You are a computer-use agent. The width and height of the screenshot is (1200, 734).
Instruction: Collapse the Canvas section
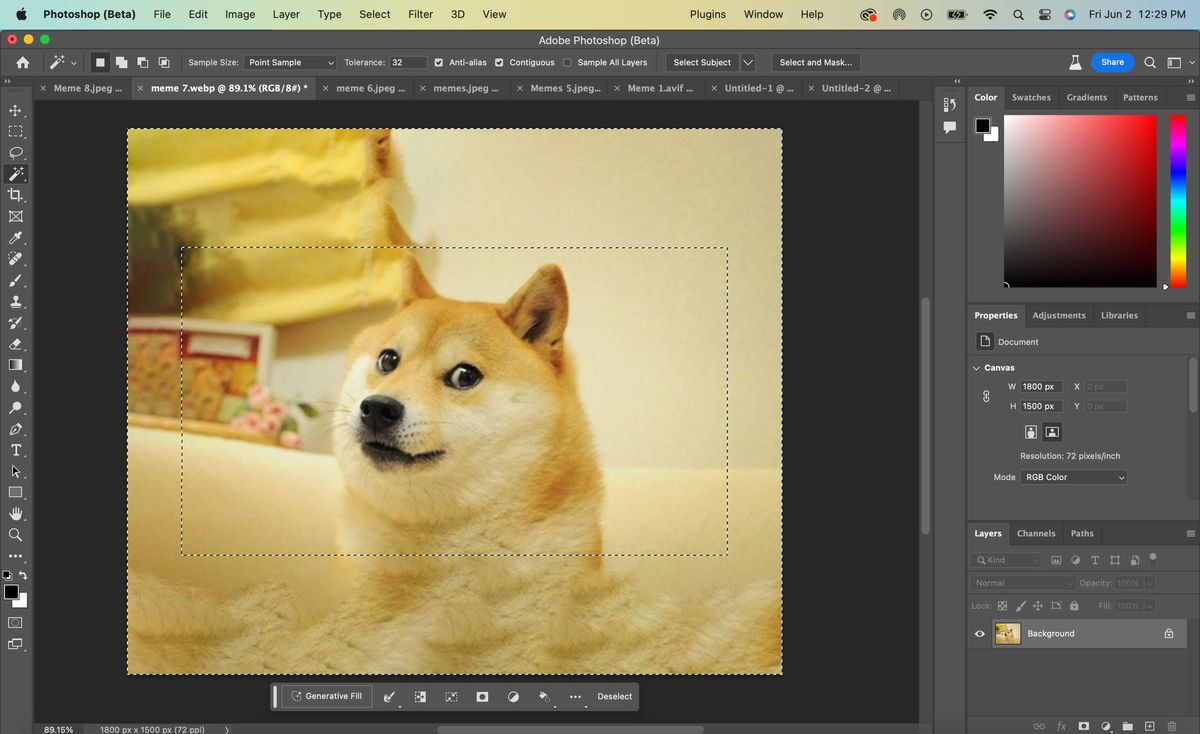(977, 368)
